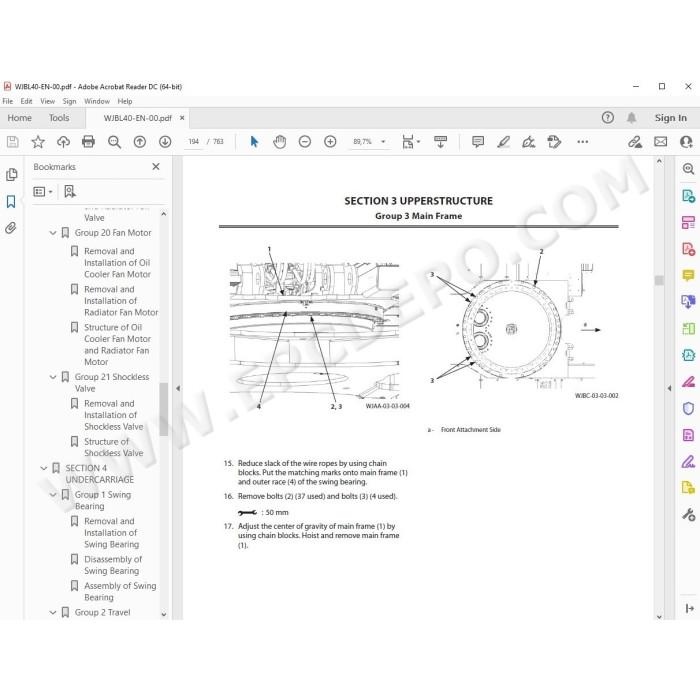Open the sign document pen icon

pyautogui.click(x=529, y=142)
